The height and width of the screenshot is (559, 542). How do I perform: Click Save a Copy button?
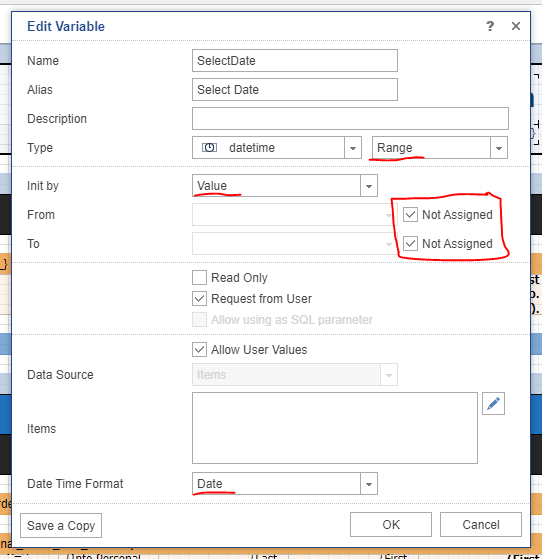pyautogui.click(x=61, y=525)
